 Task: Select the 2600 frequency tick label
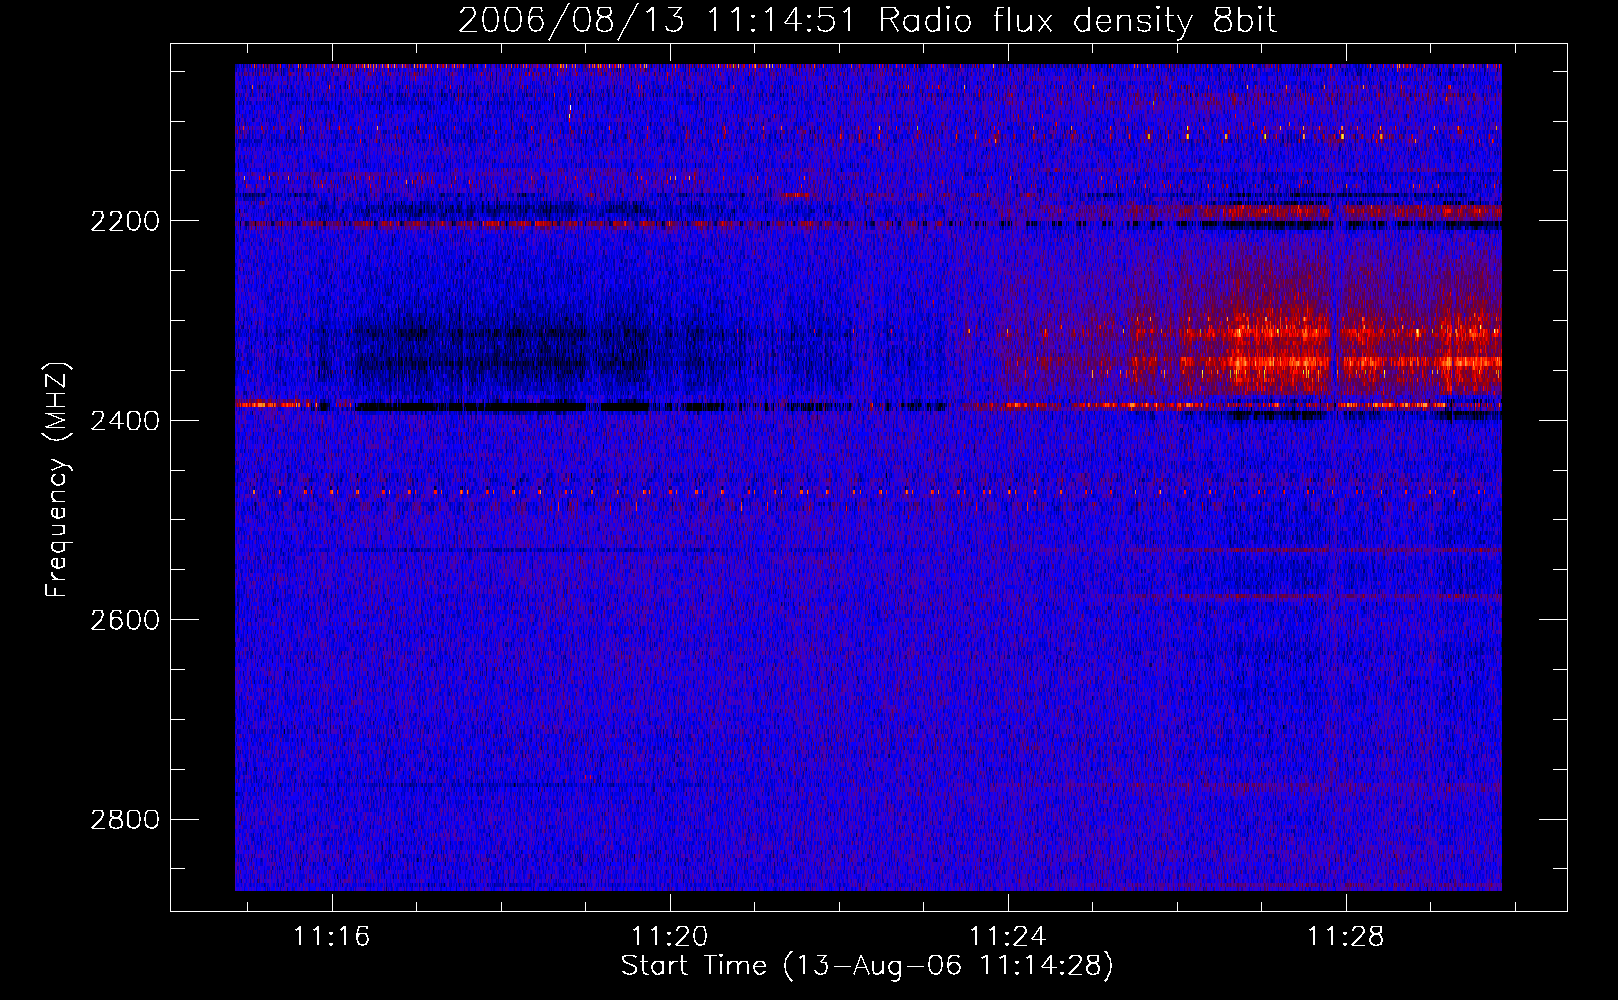pos(125,620)
